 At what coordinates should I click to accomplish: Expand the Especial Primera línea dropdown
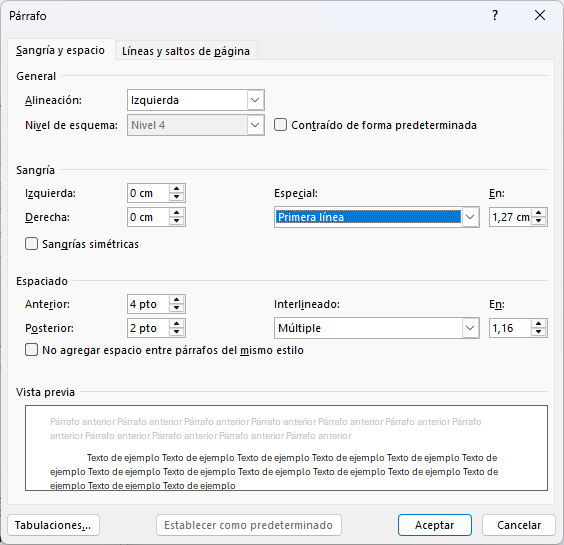pyautogui.click(x=377, y=217)
